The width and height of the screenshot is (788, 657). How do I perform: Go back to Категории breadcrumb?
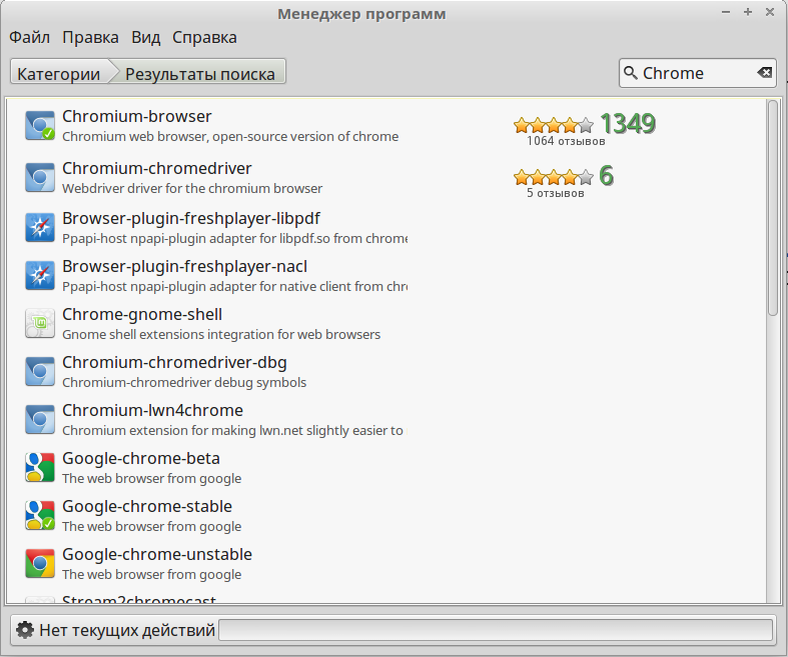coord(59,73)
